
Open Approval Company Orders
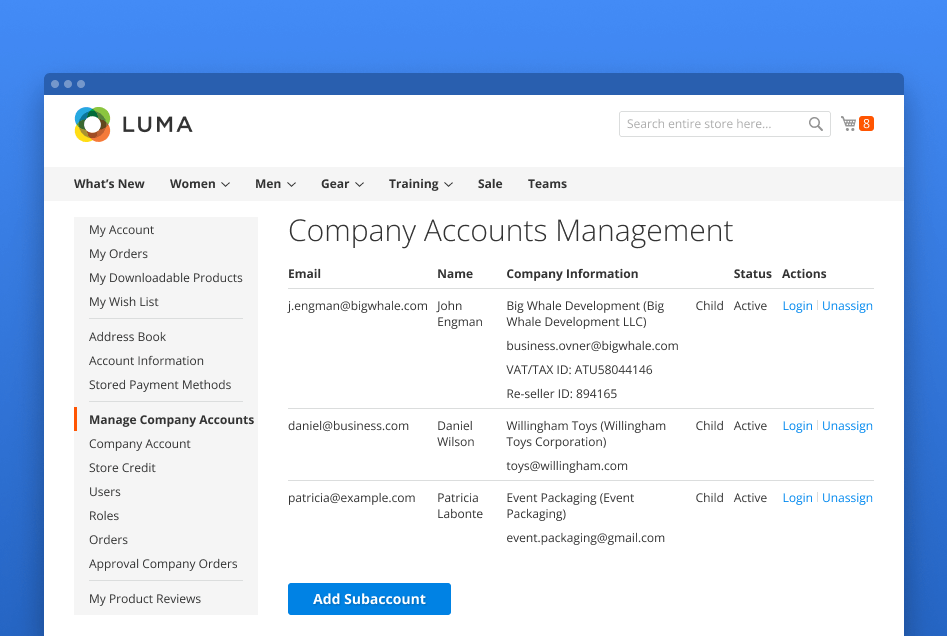(x=163, y=563)
